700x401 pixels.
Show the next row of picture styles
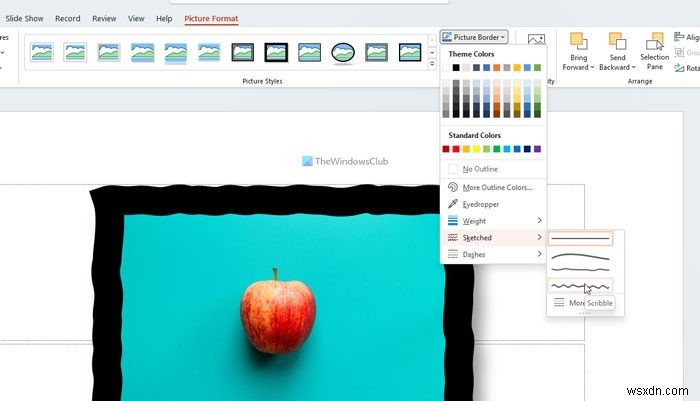tap(432, 53)
